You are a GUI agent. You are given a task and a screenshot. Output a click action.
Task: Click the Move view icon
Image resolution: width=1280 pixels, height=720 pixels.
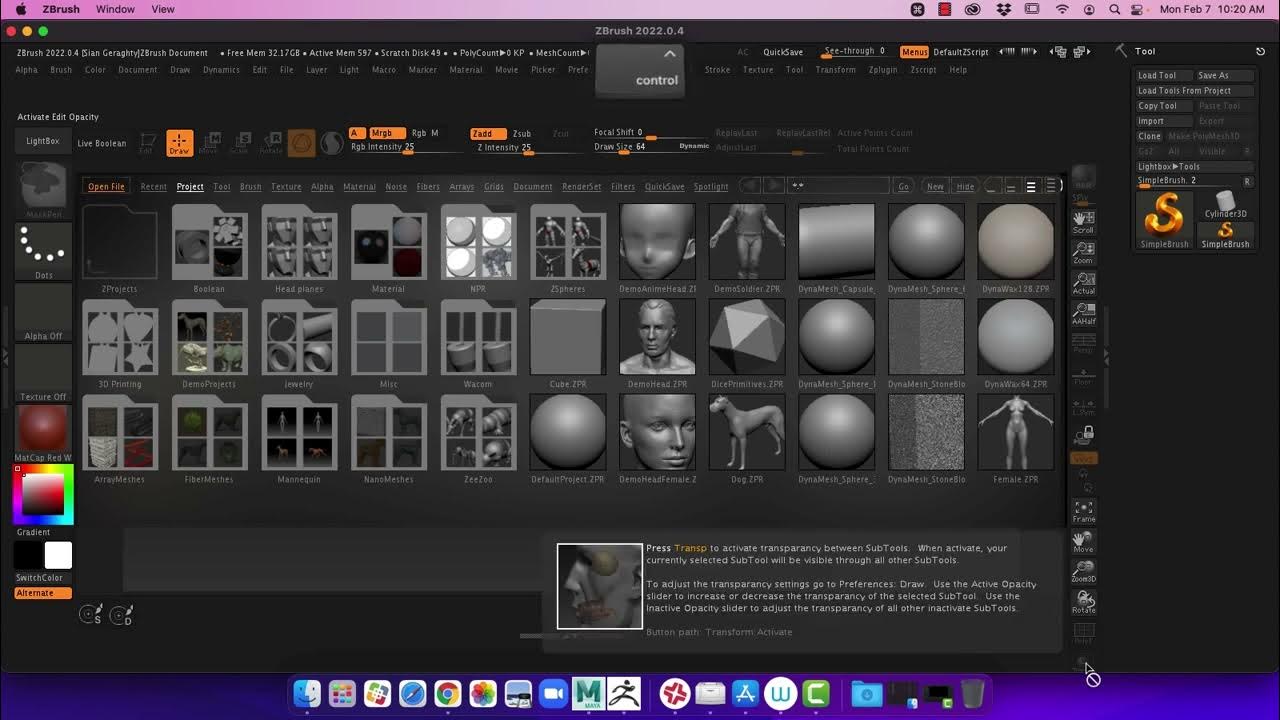coord(1083,542)
